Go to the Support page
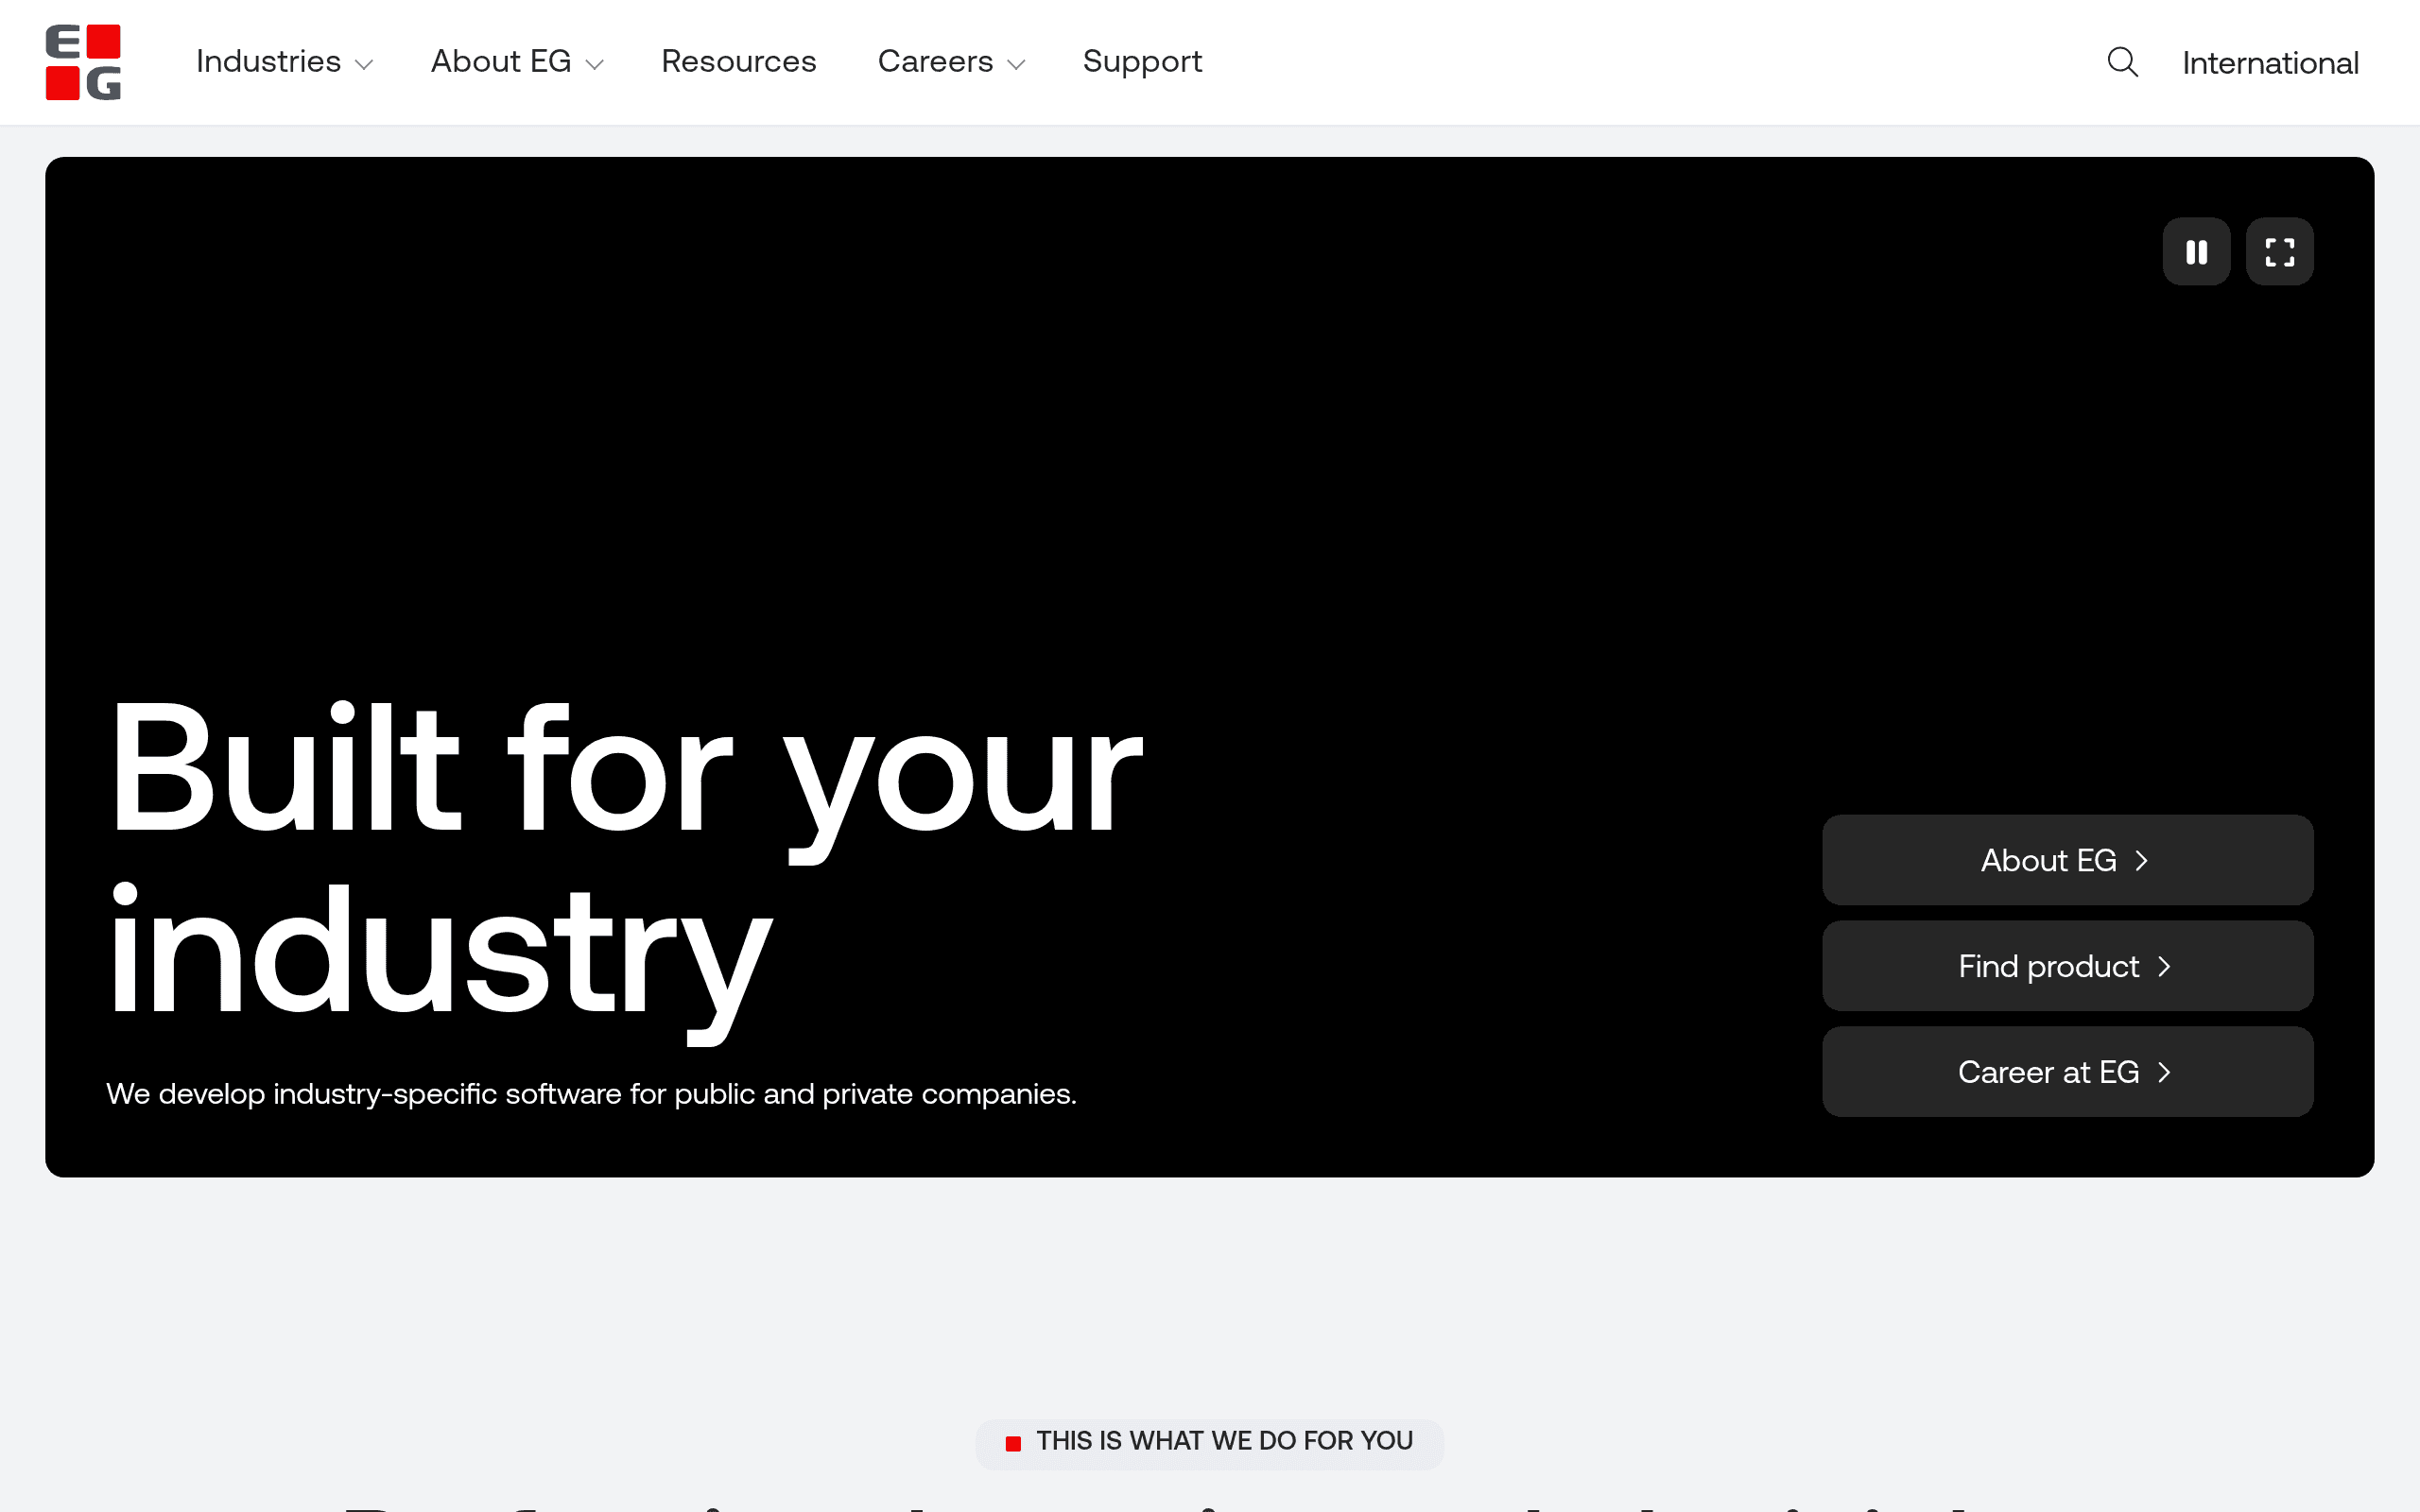This screenshot has height=1512, width=2420. (1142, 62)
